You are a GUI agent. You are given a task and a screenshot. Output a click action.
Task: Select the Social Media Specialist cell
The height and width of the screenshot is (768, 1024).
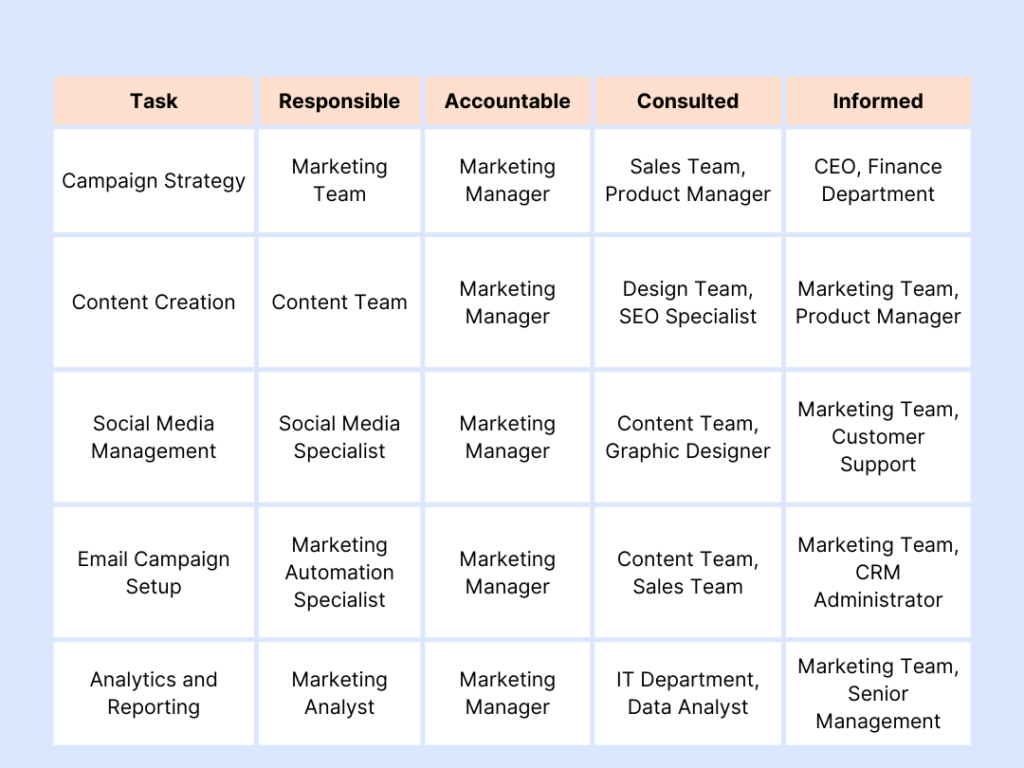coord(340,438)
